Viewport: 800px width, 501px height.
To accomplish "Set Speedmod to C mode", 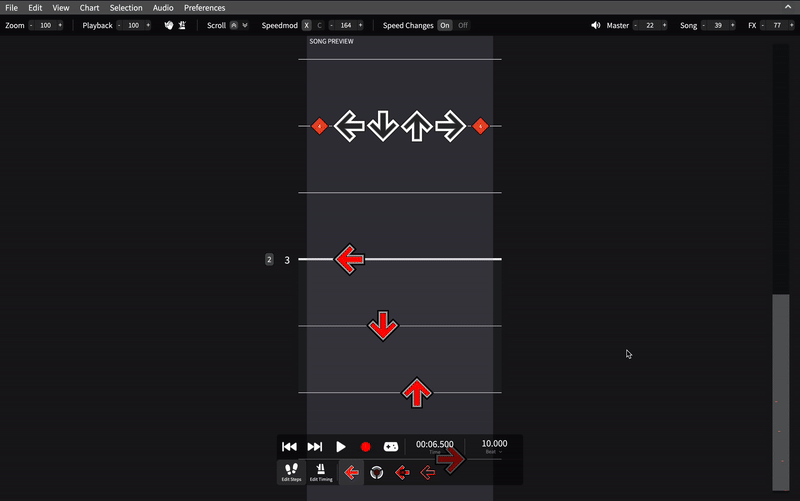I will coord(319,25).
